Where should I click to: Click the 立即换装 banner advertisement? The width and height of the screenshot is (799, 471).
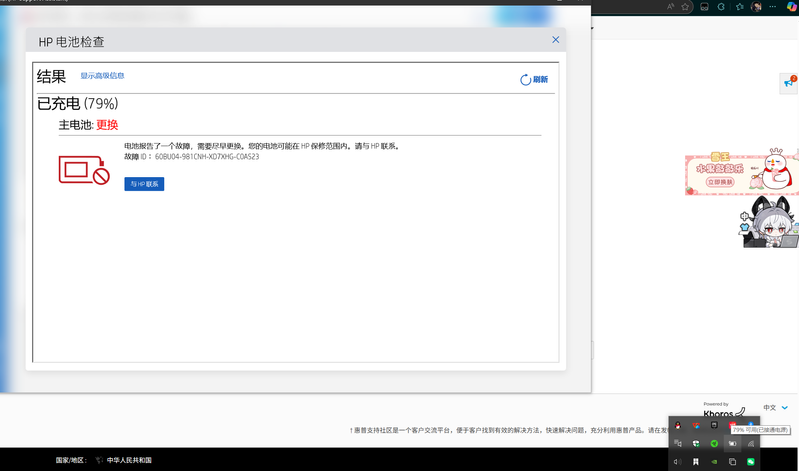(x=722, y=182)
